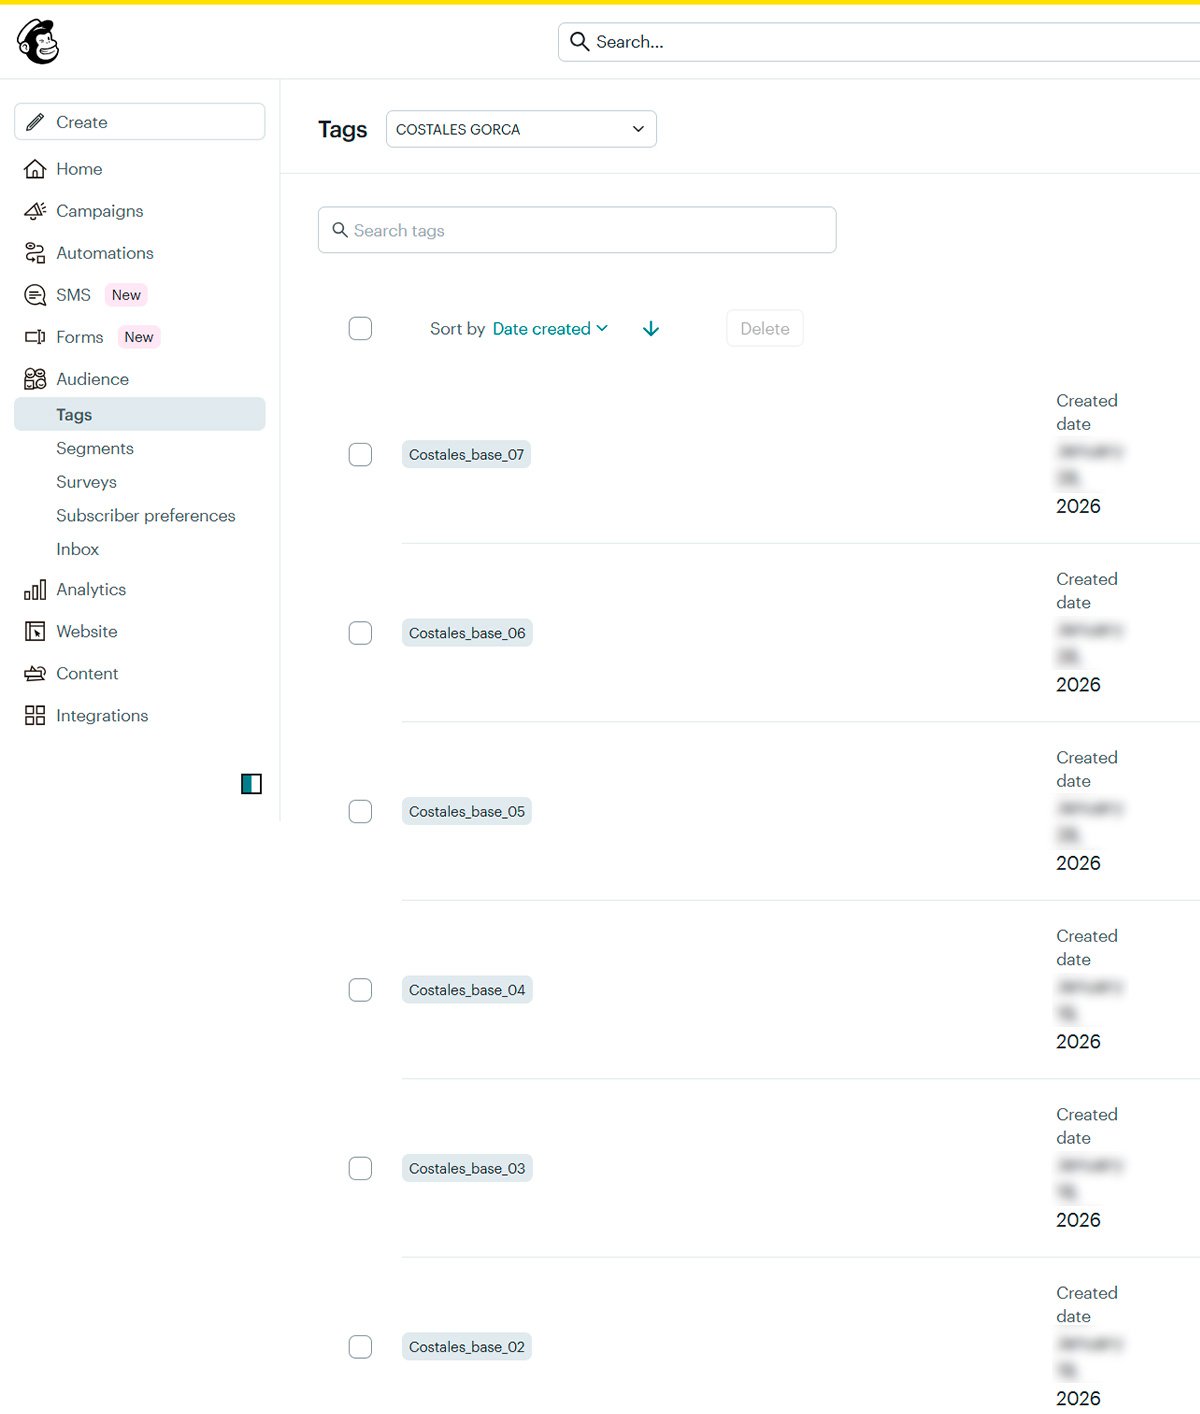Screen dimensions: 1200x1414
Task: Expand the Sort by Date created dropdown
Action: pos(549,329)
